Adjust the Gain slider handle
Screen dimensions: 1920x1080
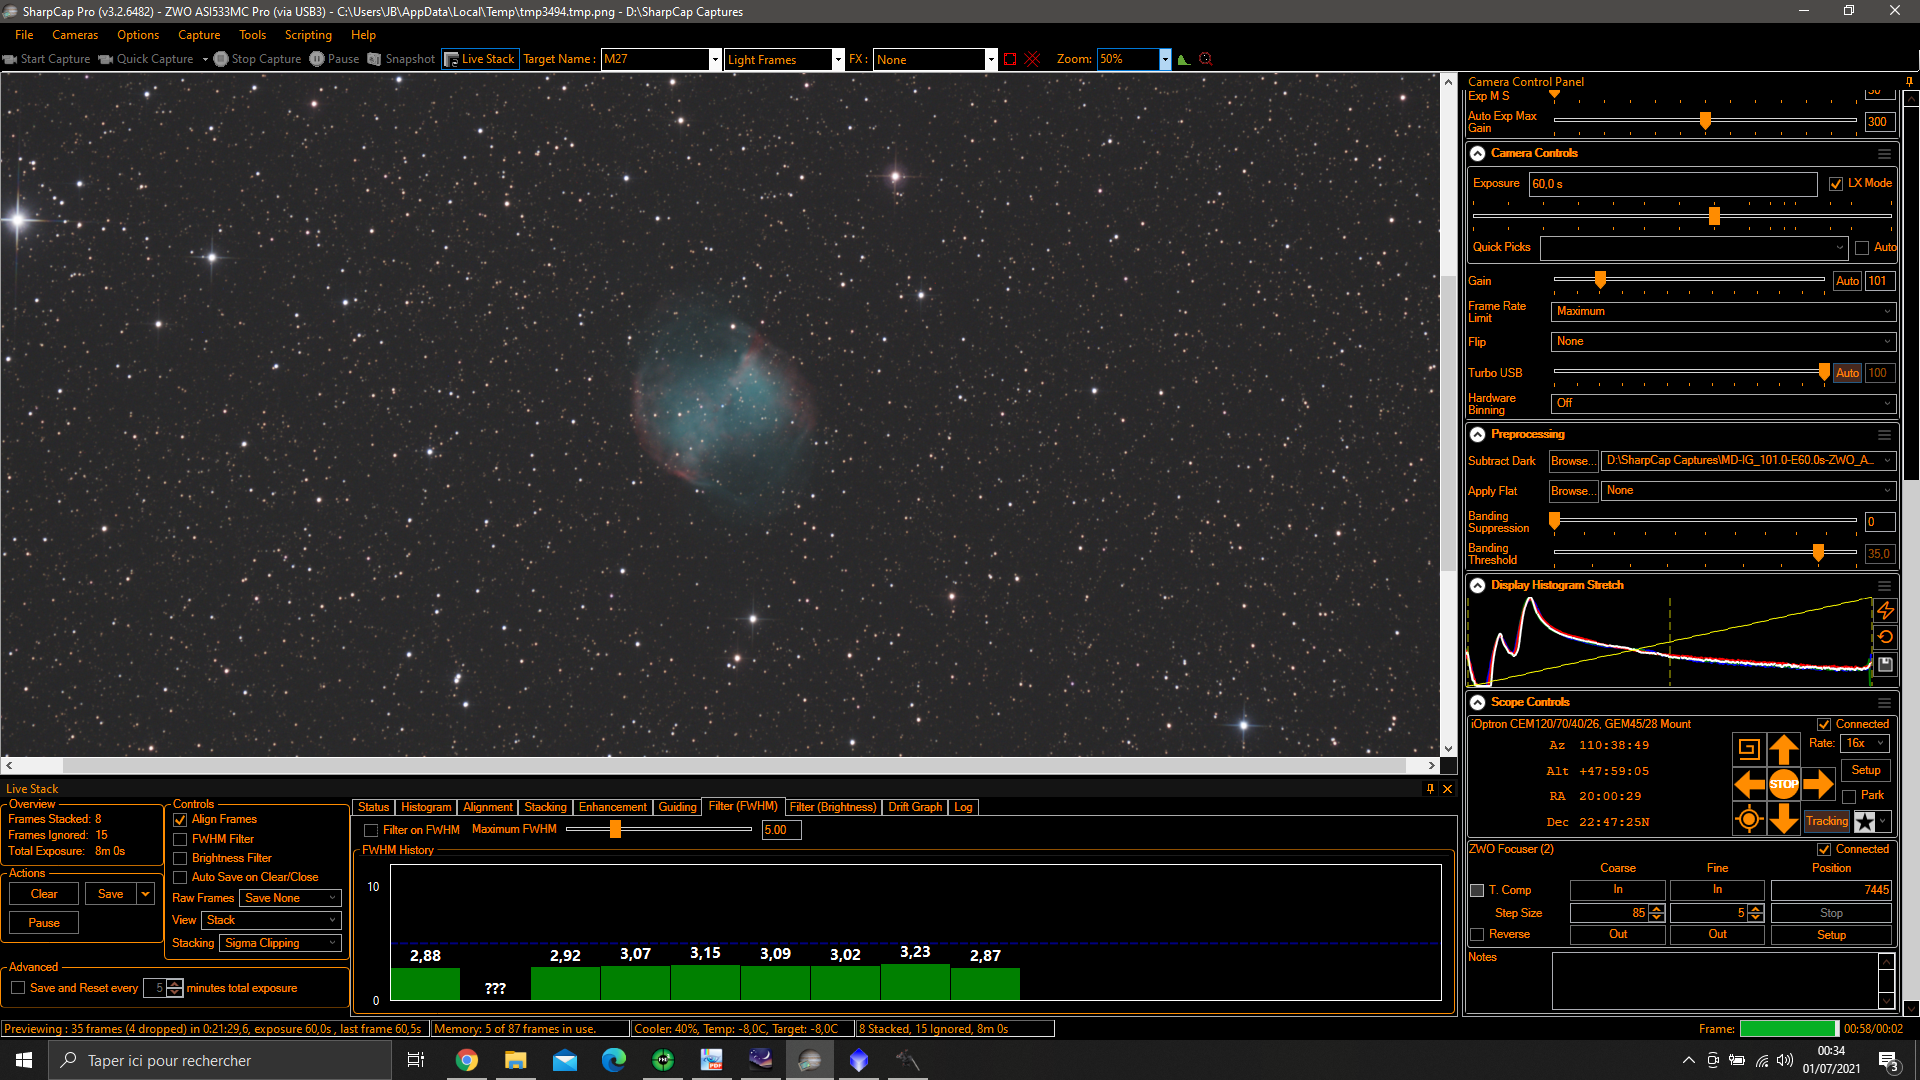1600,280
